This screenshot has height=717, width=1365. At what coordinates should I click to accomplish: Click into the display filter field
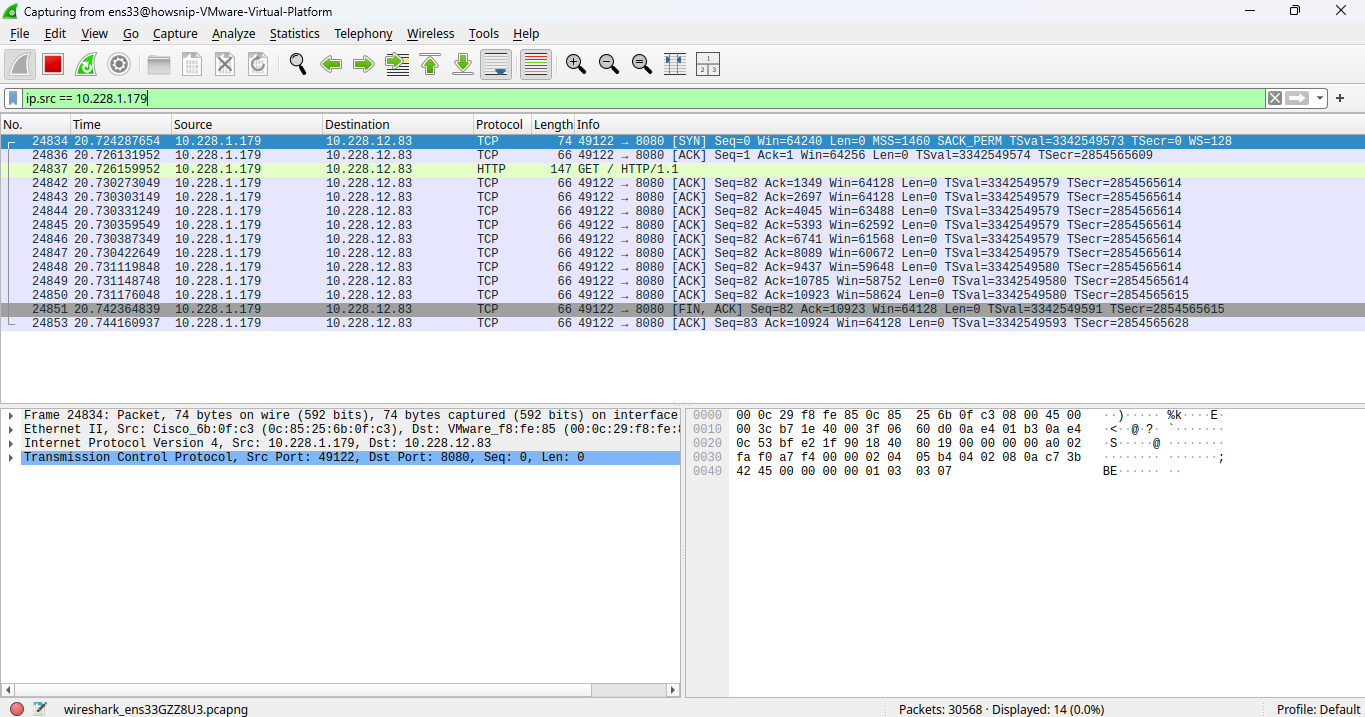coord(643,98)
